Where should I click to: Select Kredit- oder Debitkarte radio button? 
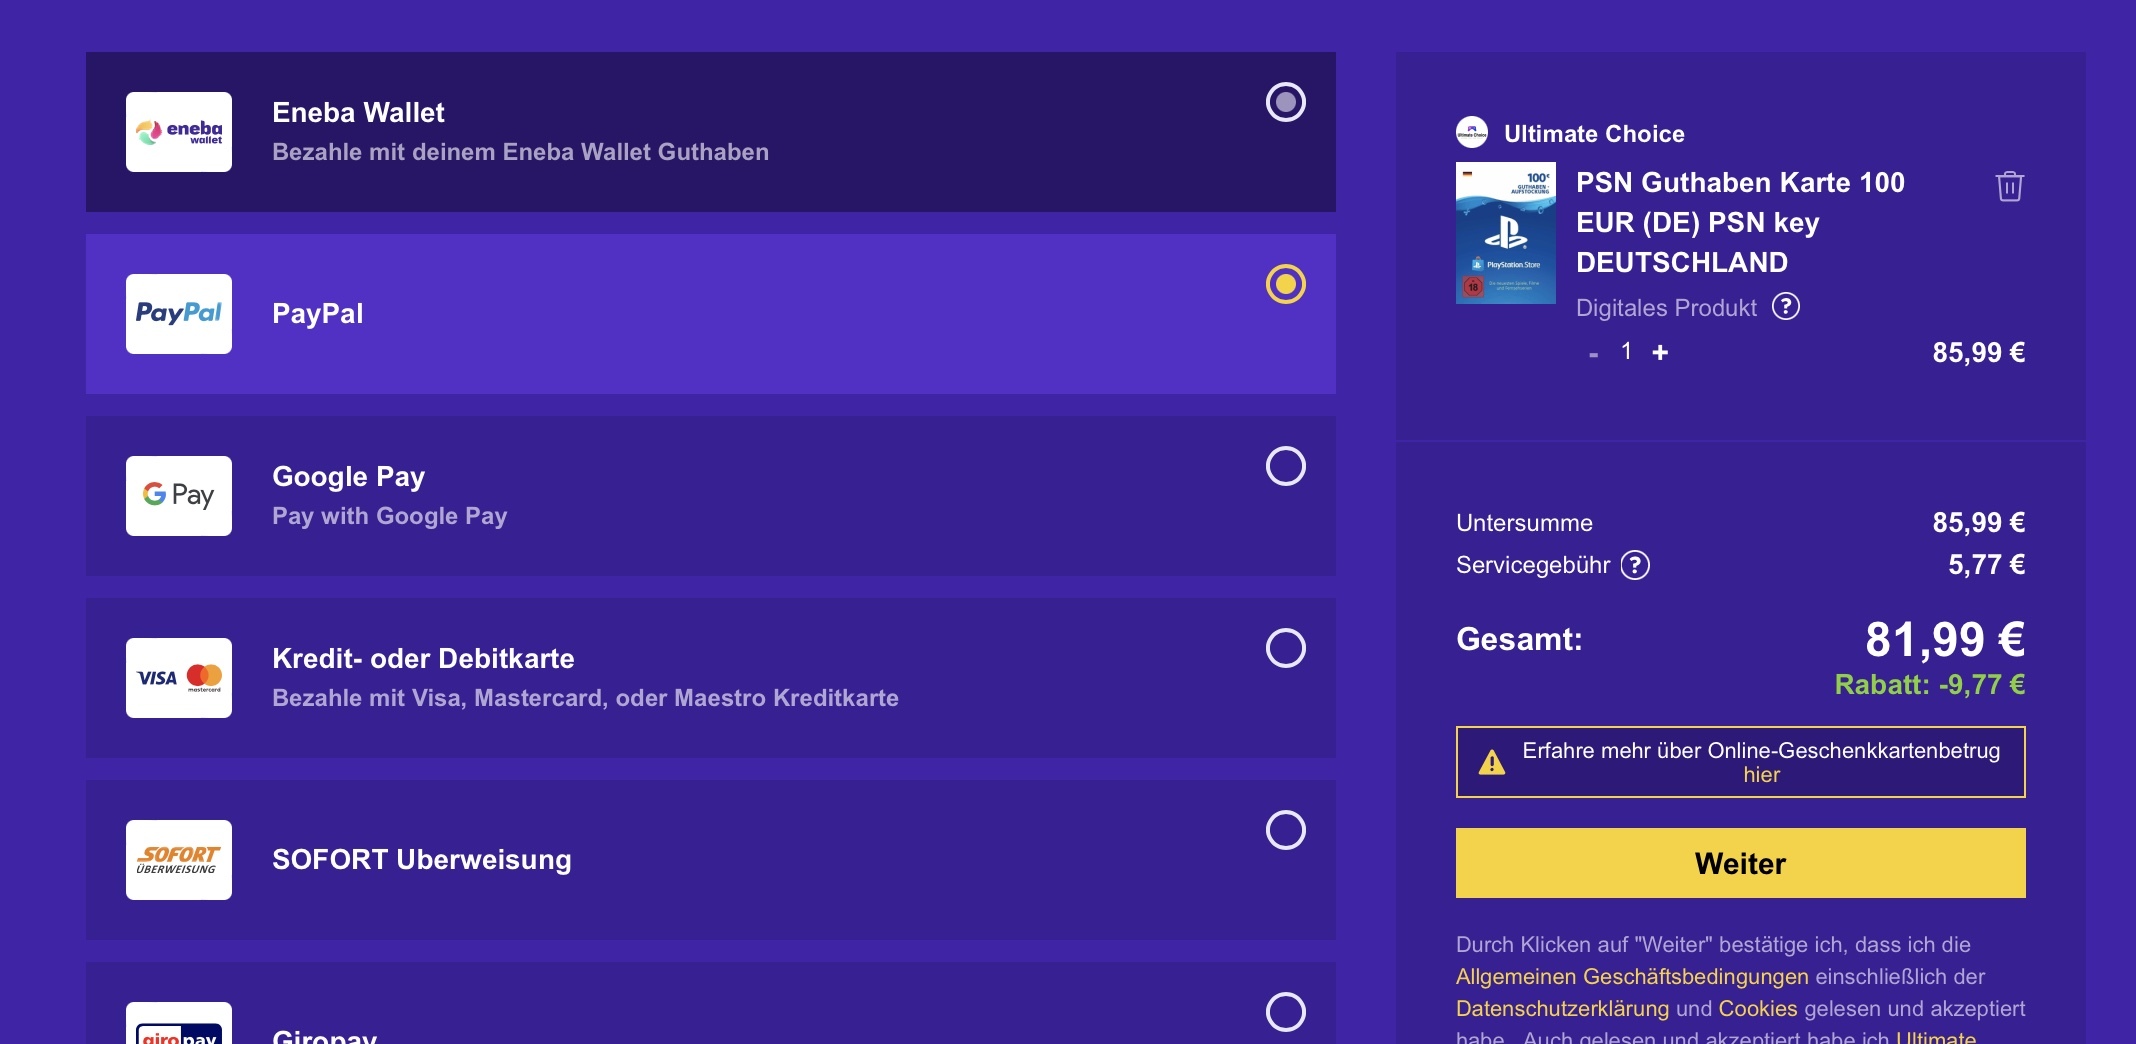pos(1286,648)
